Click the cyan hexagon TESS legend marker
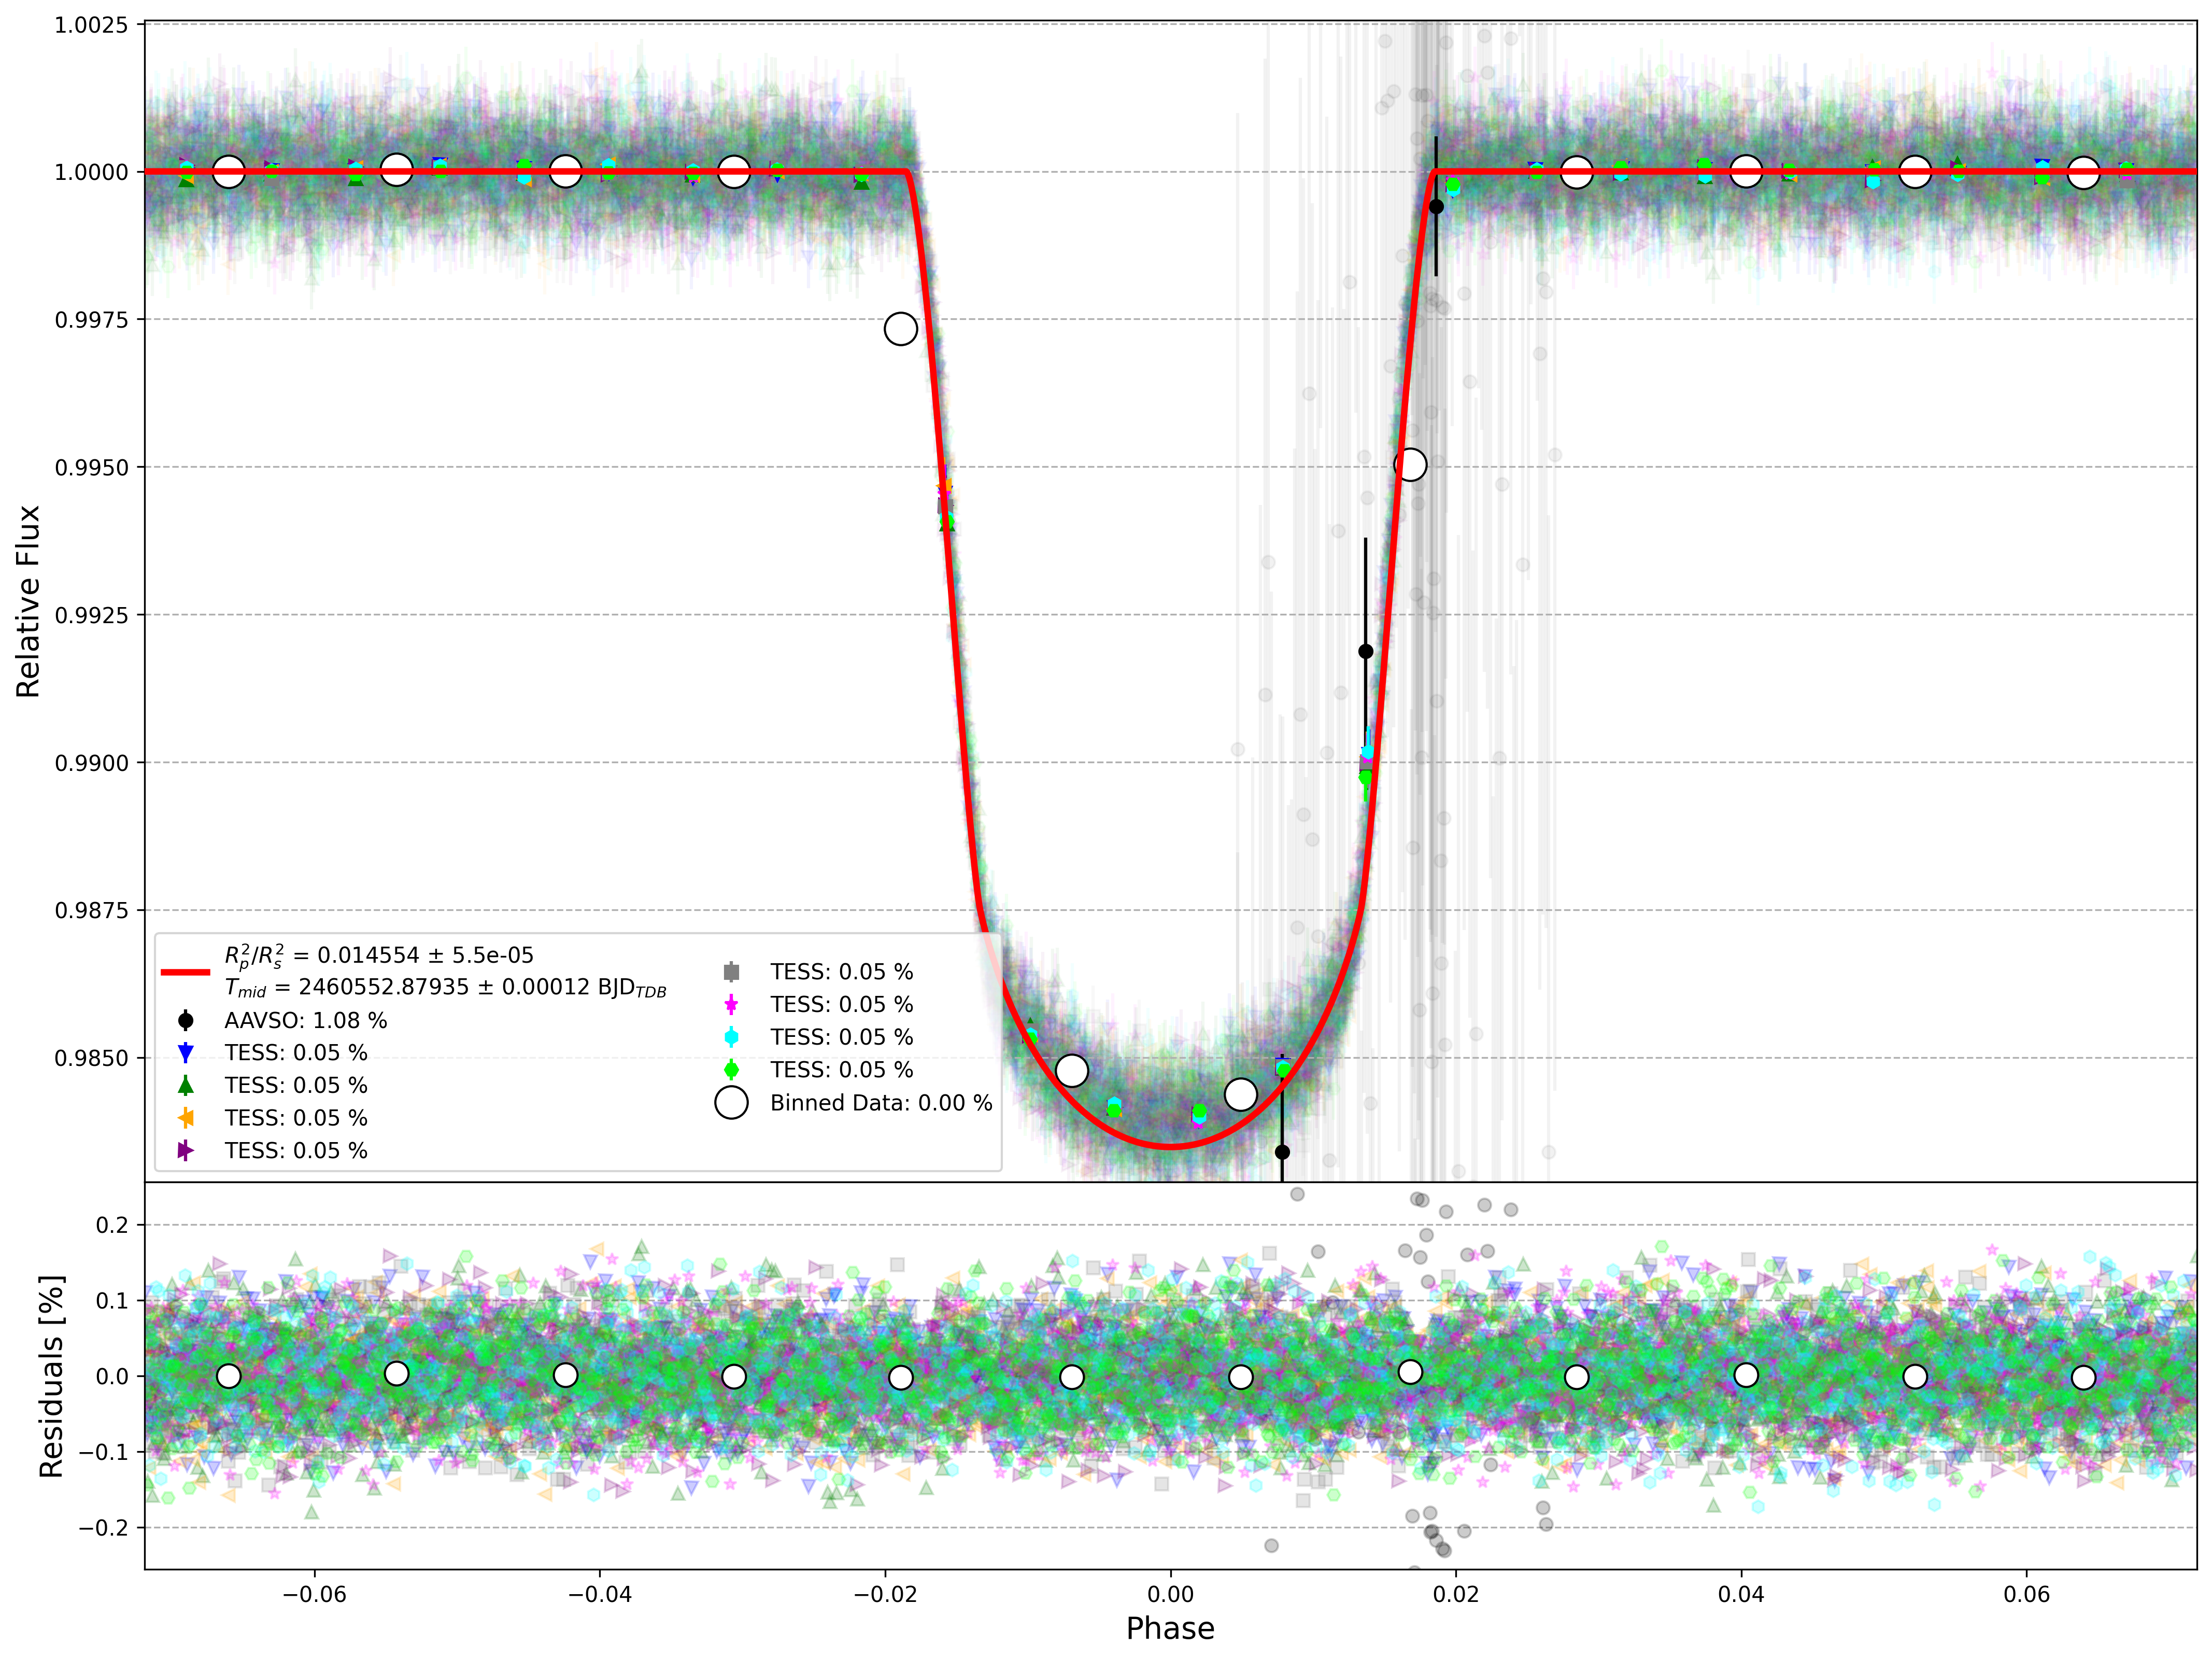The image size is (2212, 1660). click(x=731, y=1037)
